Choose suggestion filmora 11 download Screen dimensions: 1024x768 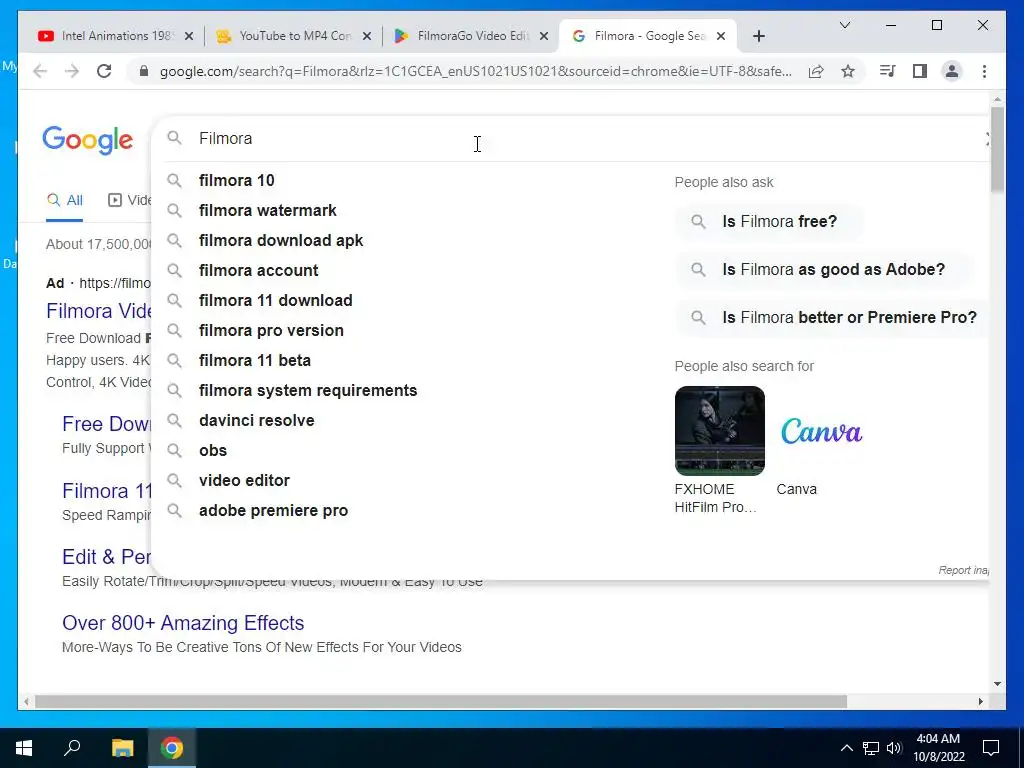(276, 300)
